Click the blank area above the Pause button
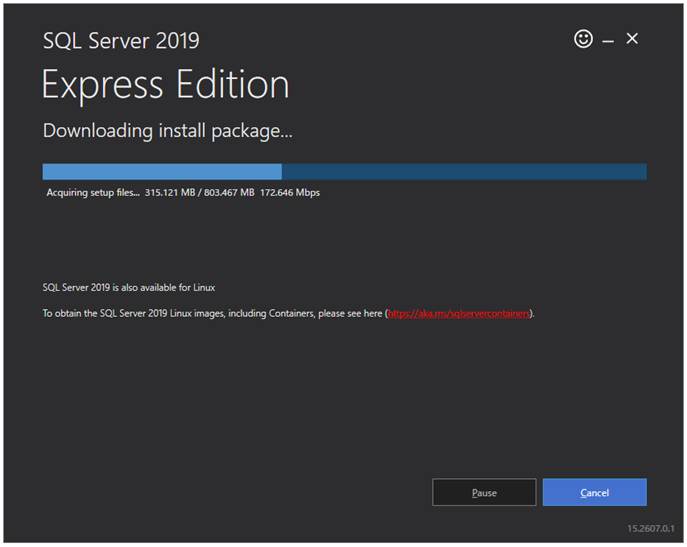This screenshot has height=547, width=687. tap(484, 416)
